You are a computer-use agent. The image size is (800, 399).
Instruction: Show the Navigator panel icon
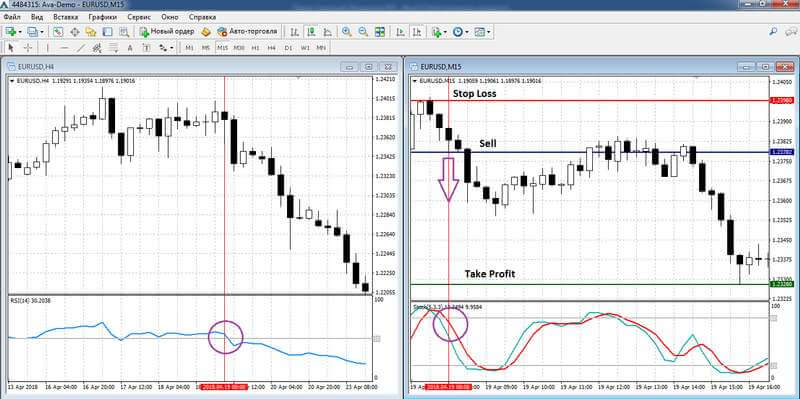[x=91, y=32]
